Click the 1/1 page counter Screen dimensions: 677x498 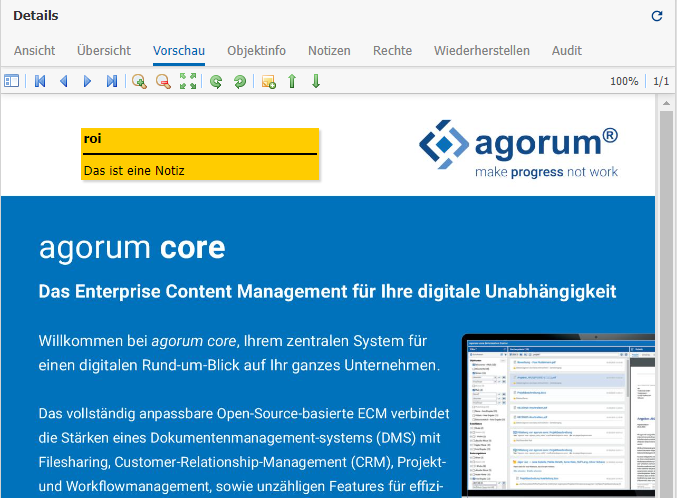(661, 81)
